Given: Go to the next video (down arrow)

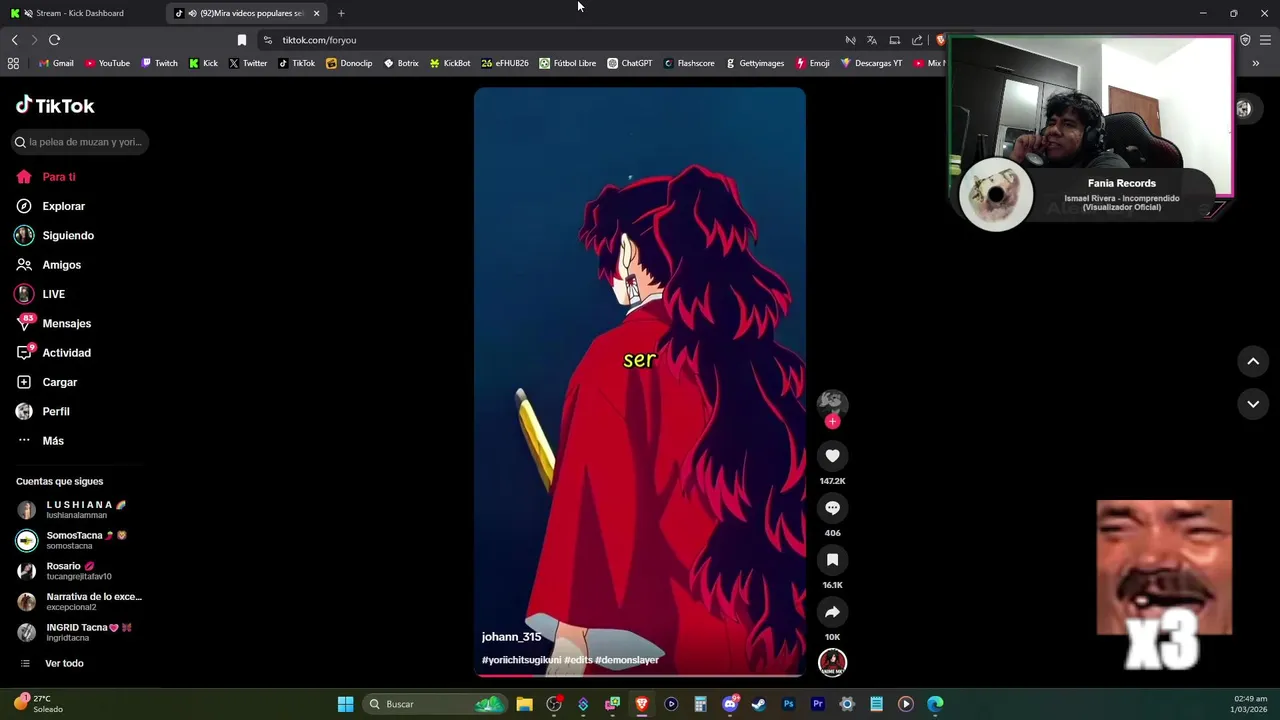Looking at the screenshot, I should point(1253,404).
